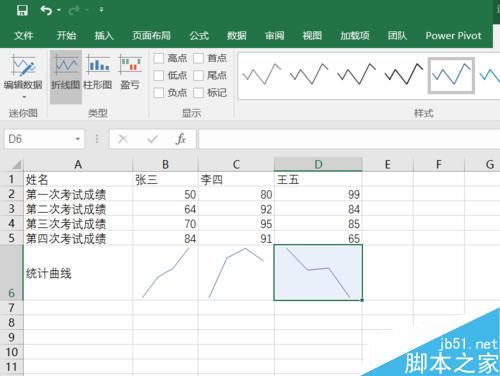Select row 6 header

click(x=11, y=273)
